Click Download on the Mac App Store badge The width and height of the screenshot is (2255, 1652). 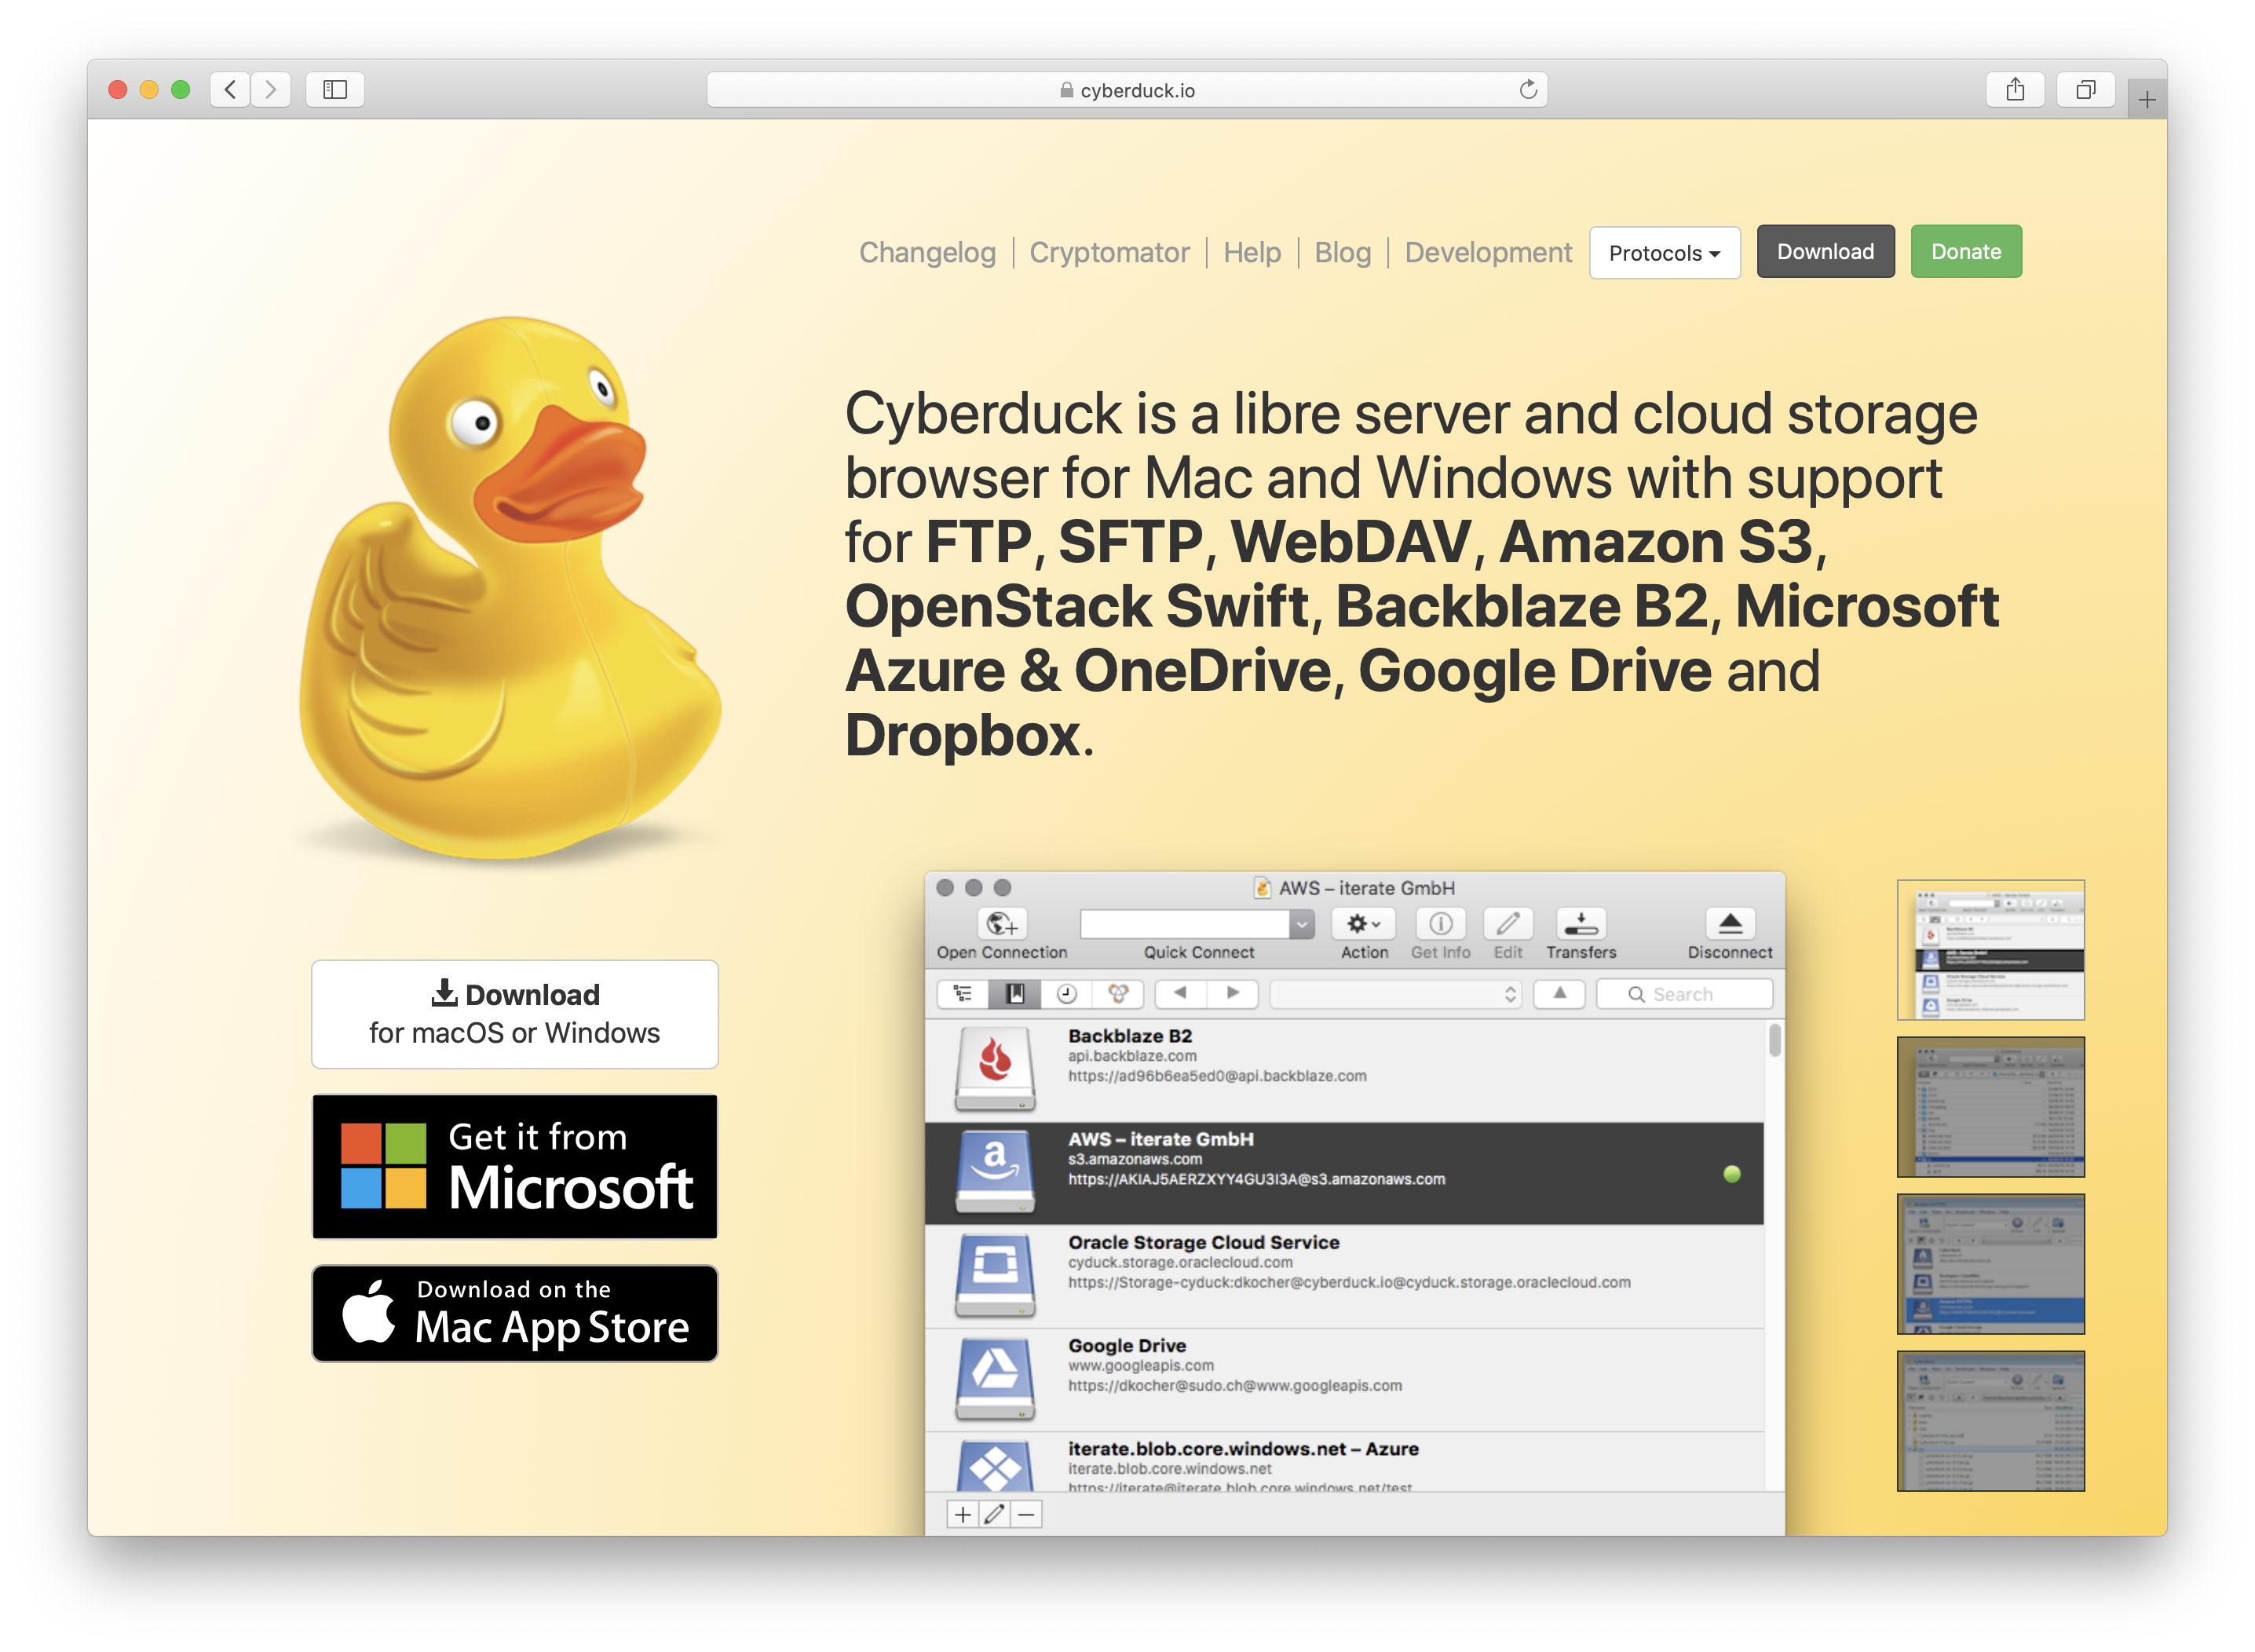(x=514, y=1313)
